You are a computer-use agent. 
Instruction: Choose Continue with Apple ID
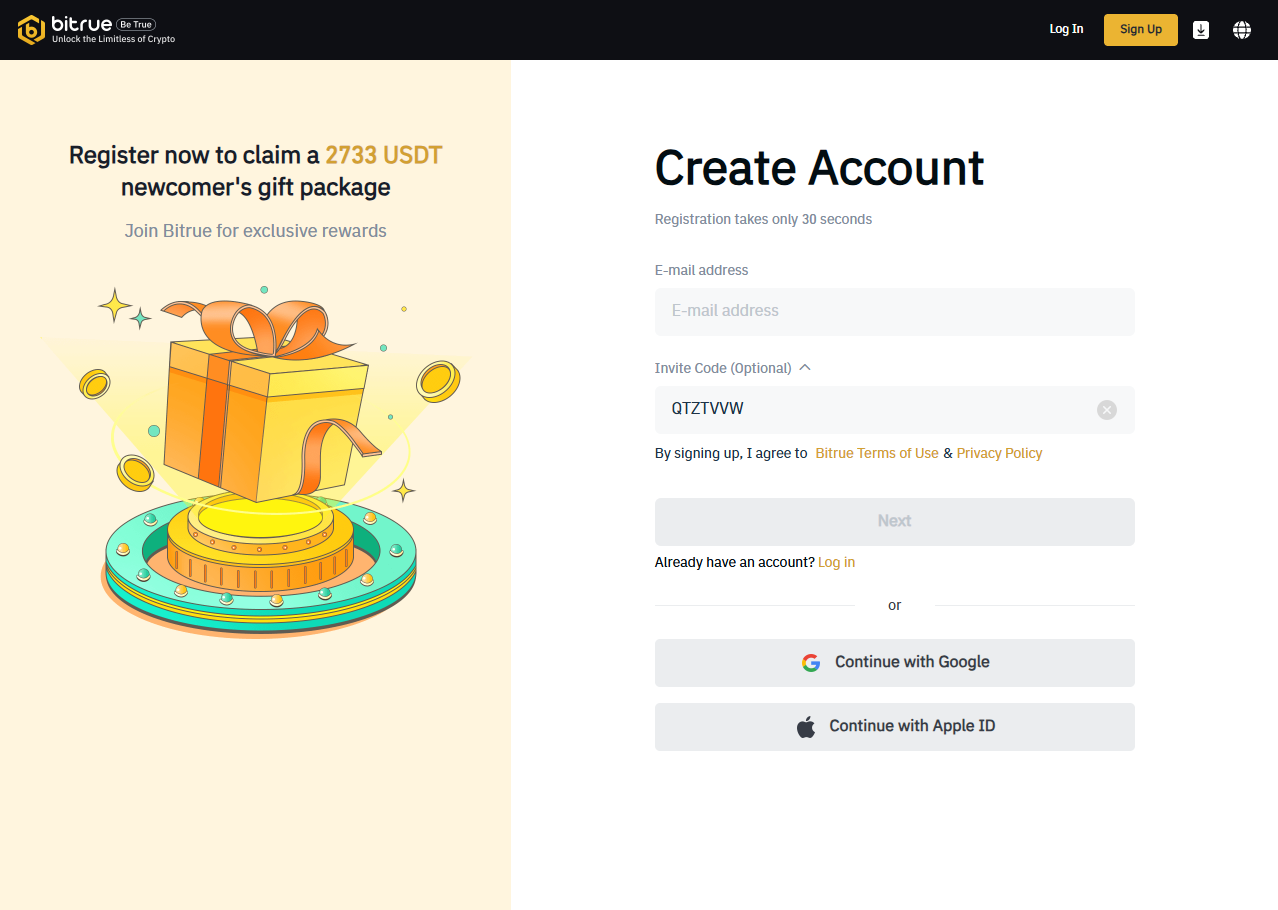(894, 726)
